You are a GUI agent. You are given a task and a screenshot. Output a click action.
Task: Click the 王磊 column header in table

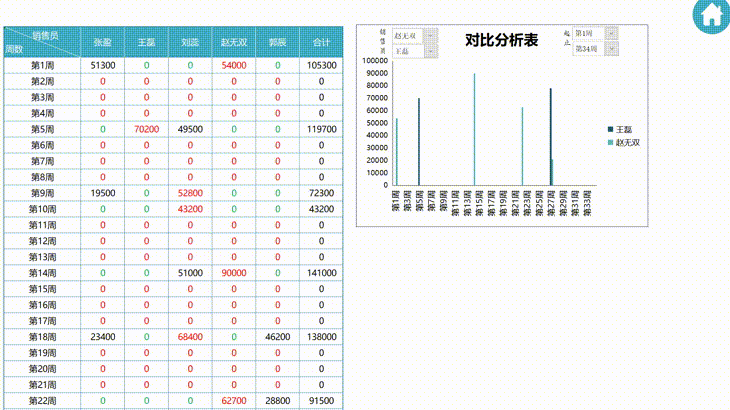click(146, 42)
